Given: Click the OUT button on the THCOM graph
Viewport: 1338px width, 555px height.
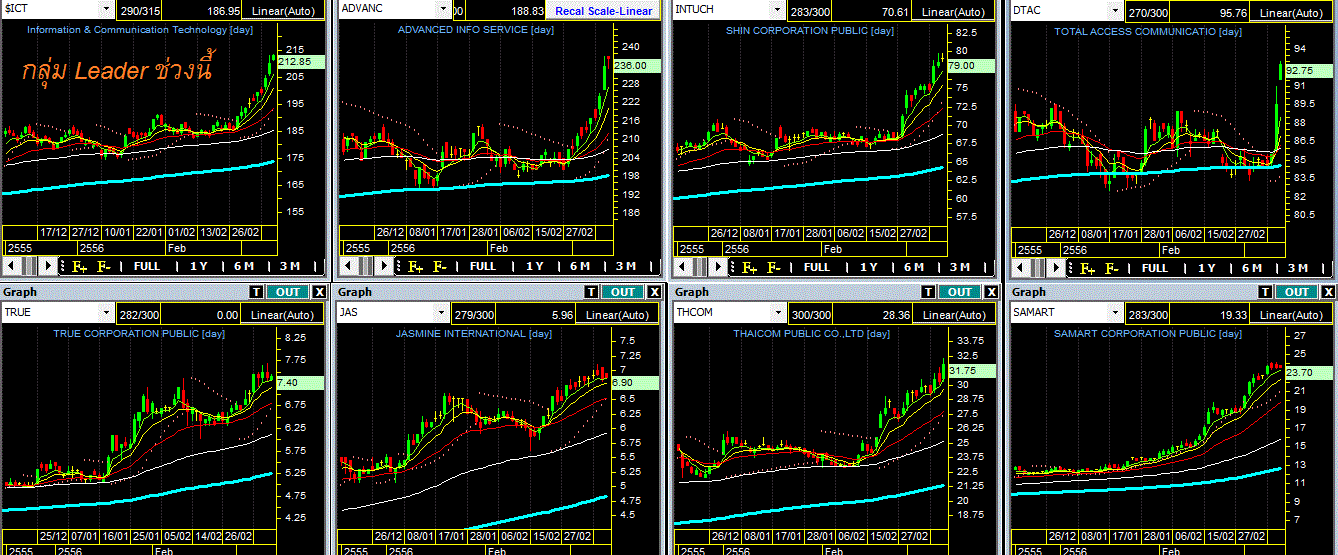Looking at the screenshot, I should pos(960,292).
